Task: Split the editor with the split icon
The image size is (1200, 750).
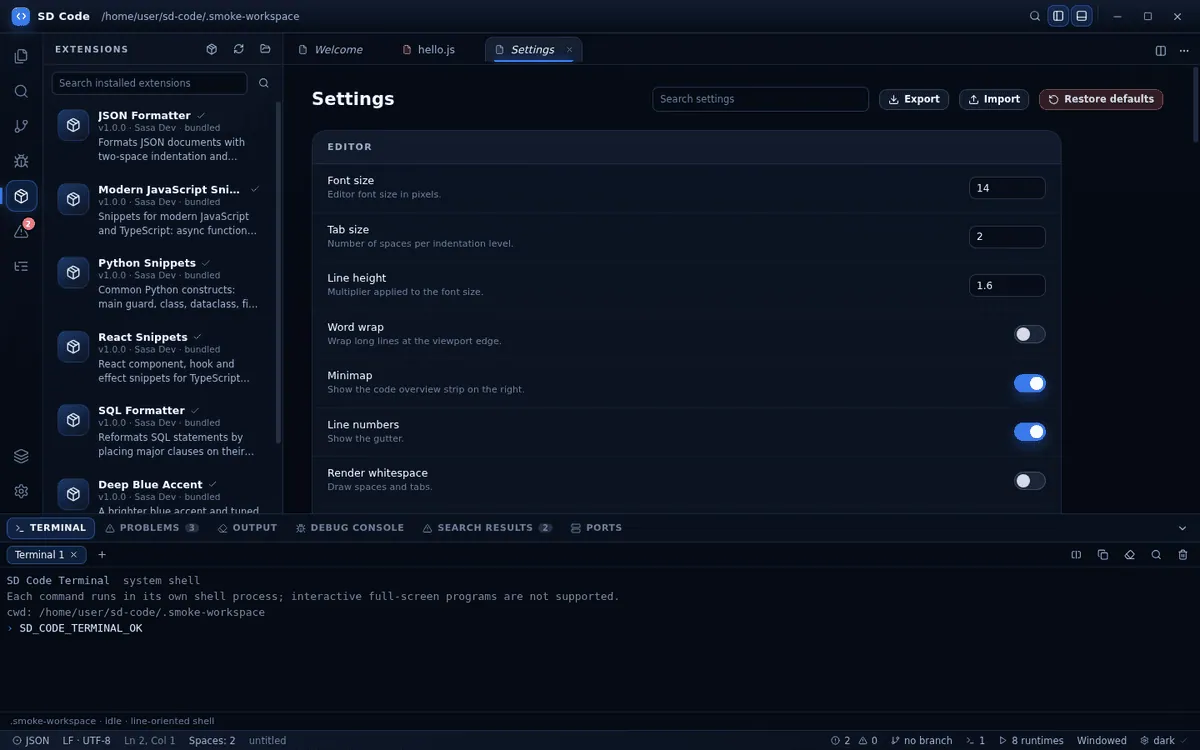Action: click(x=1161, y=50)
